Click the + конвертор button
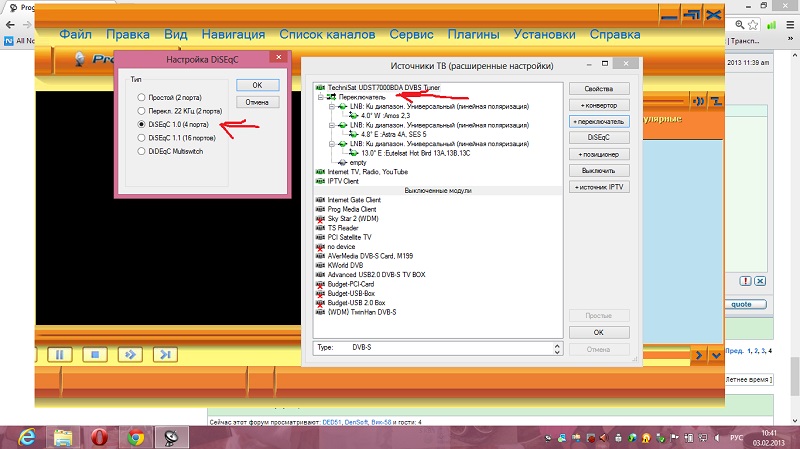This screenshot has width=800, height=449. tap(598, 105)
